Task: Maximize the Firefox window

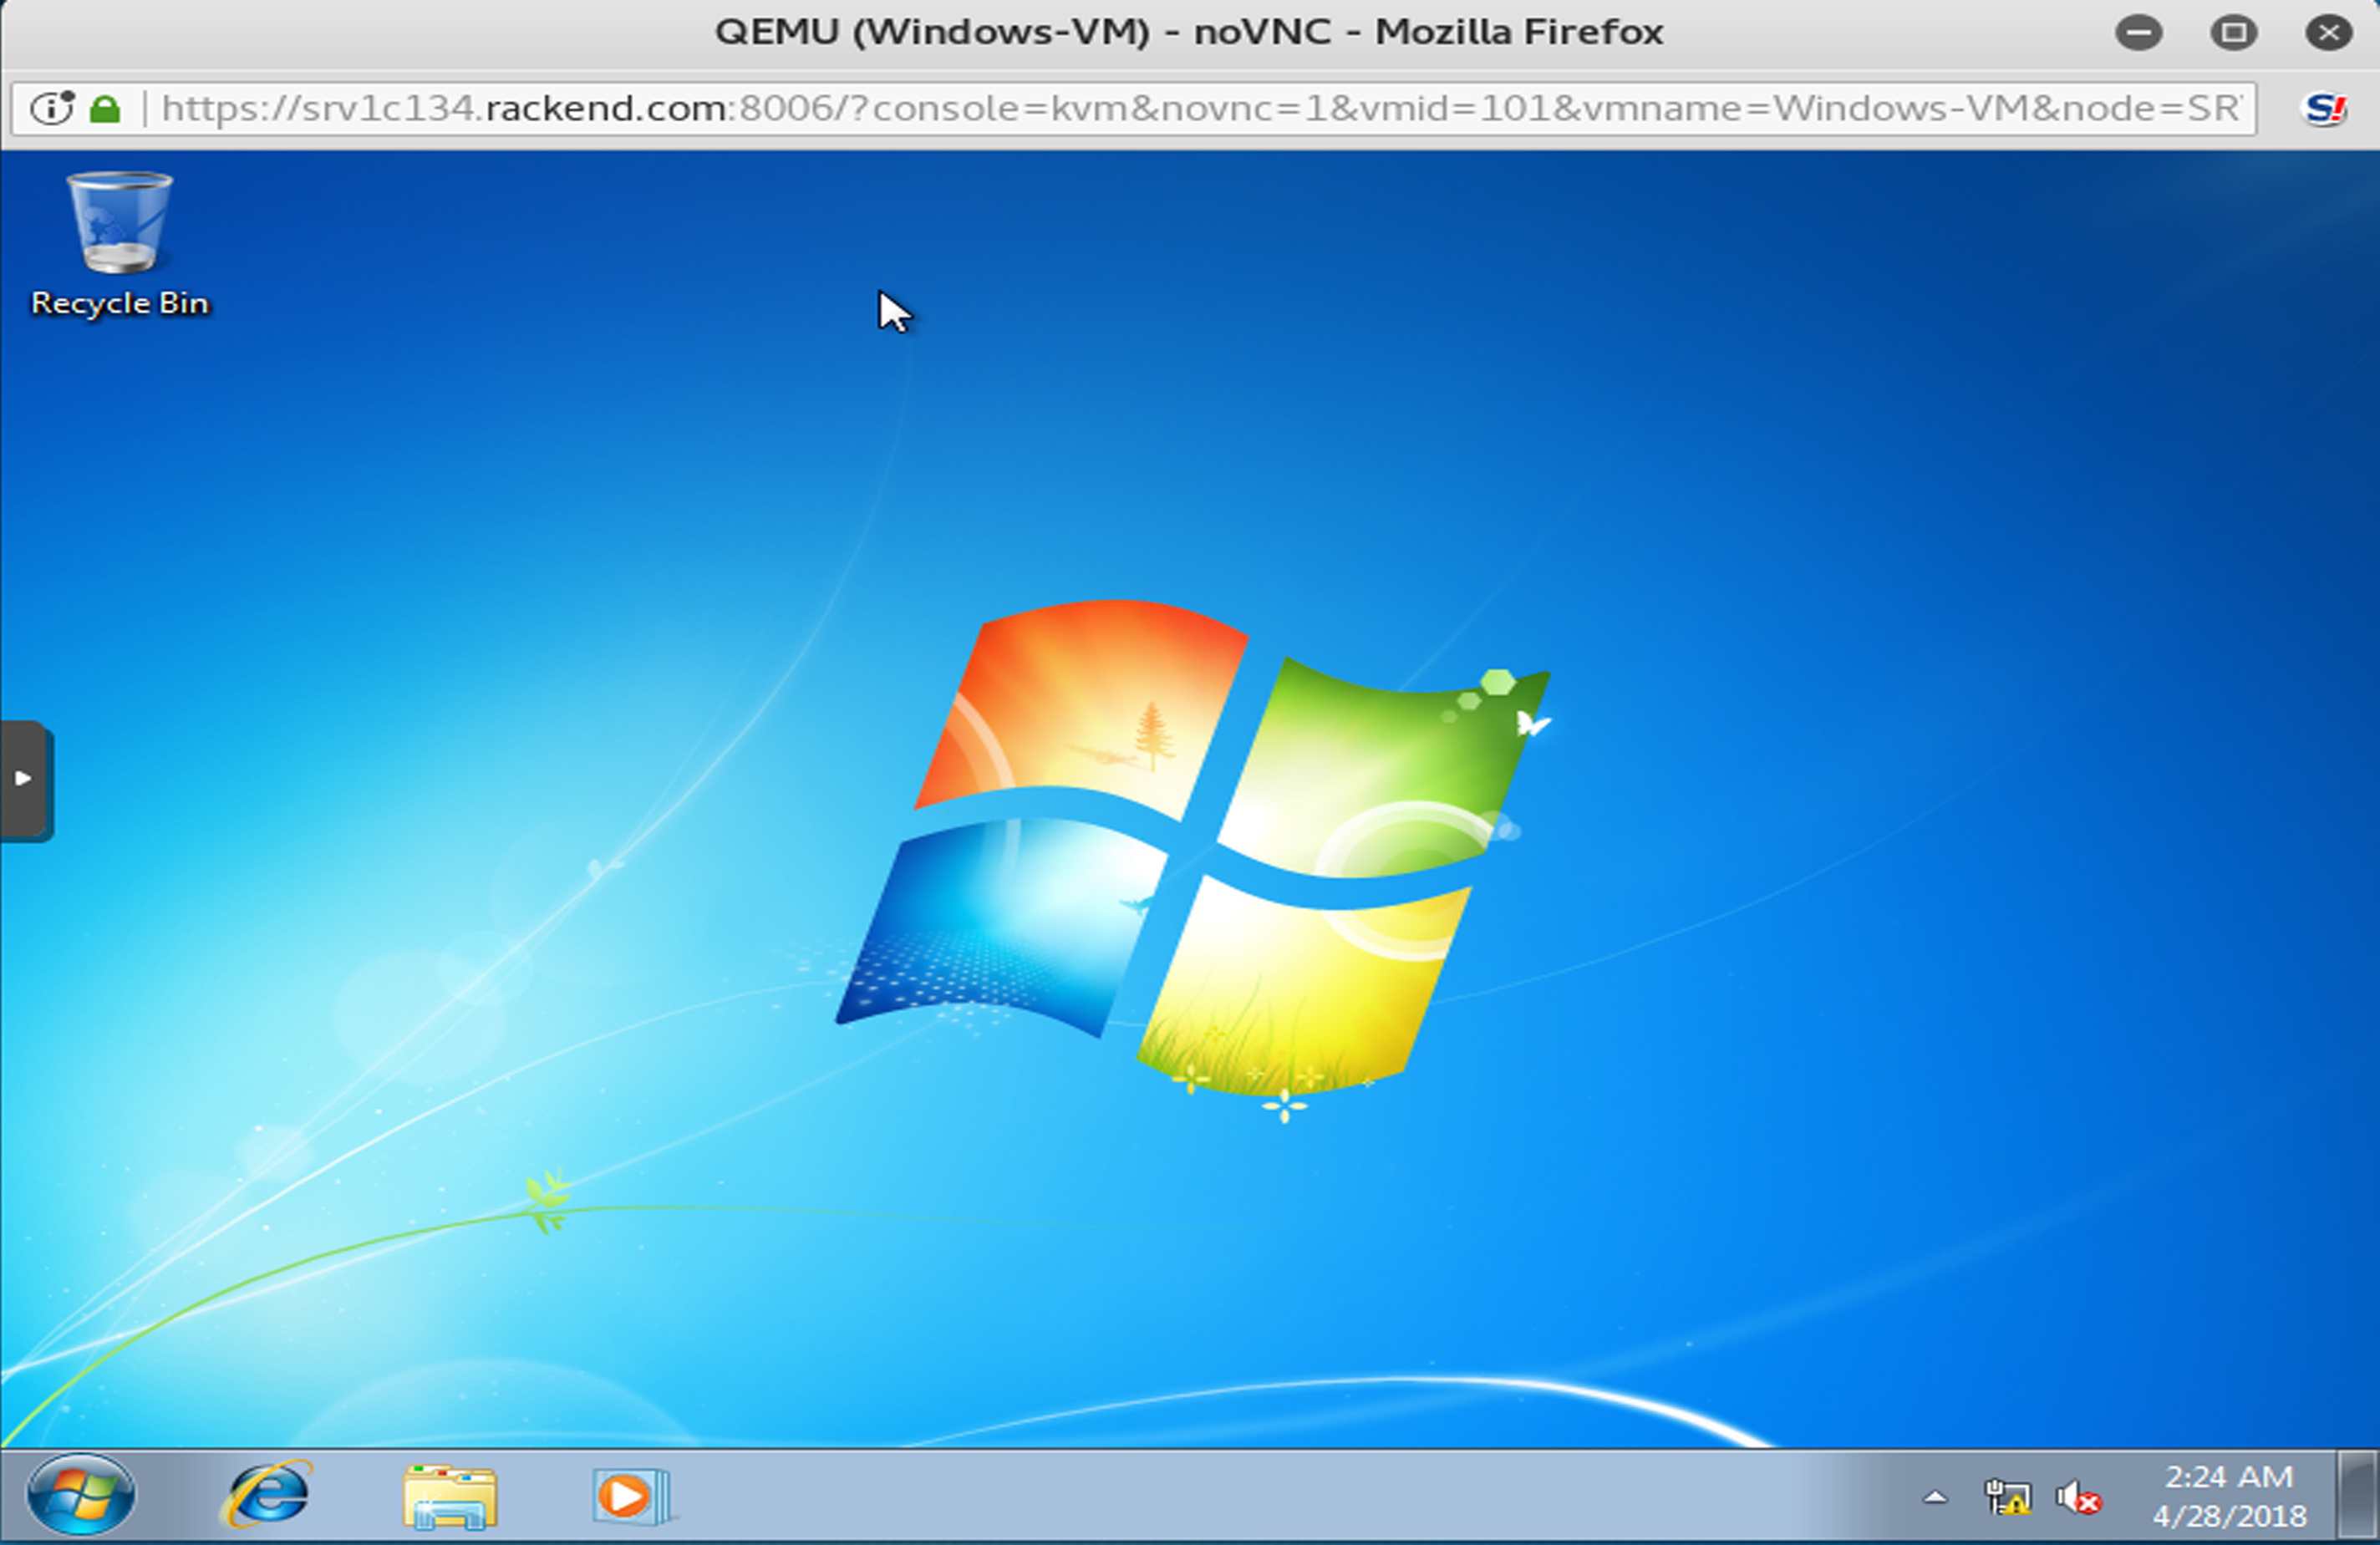Action: tap(2233, 33)
